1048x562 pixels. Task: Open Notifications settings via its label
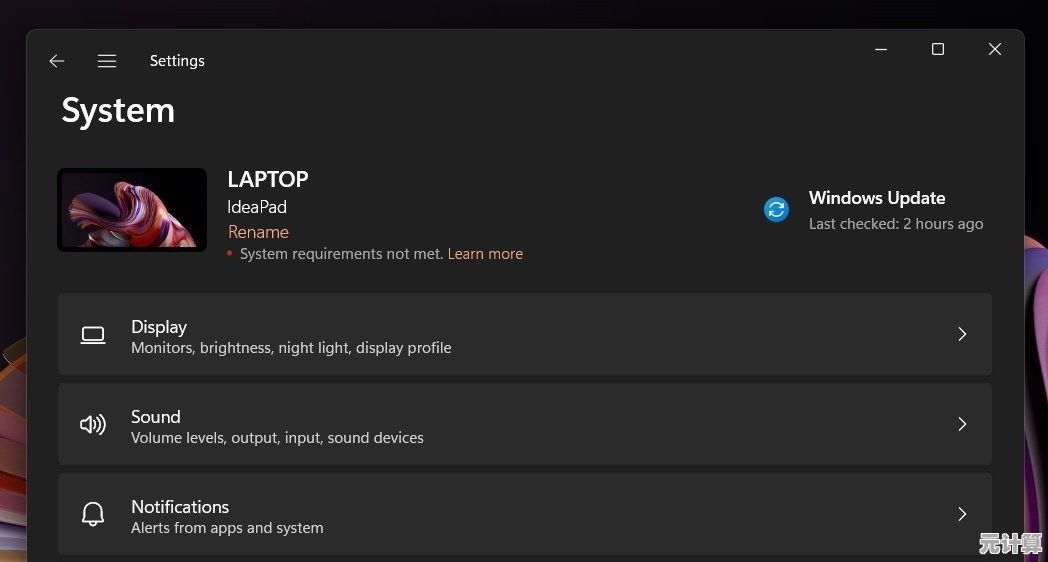coord(180,507)
